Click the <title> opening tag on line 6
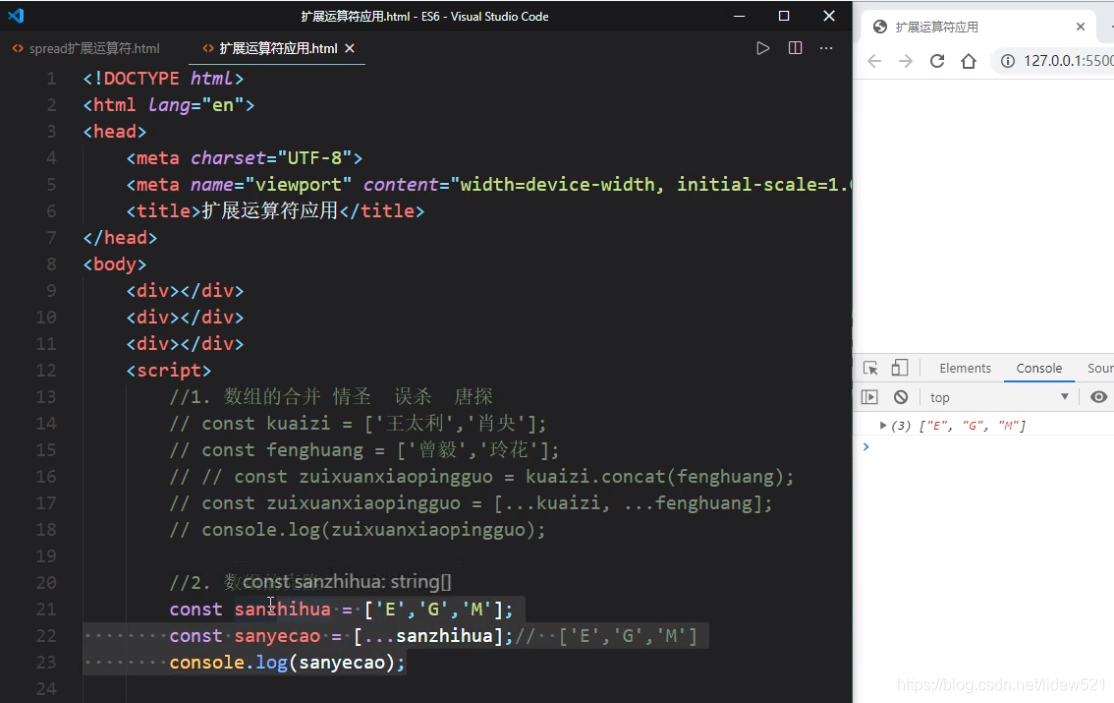This screenshot has width=1114, height=703. (164, 211)
